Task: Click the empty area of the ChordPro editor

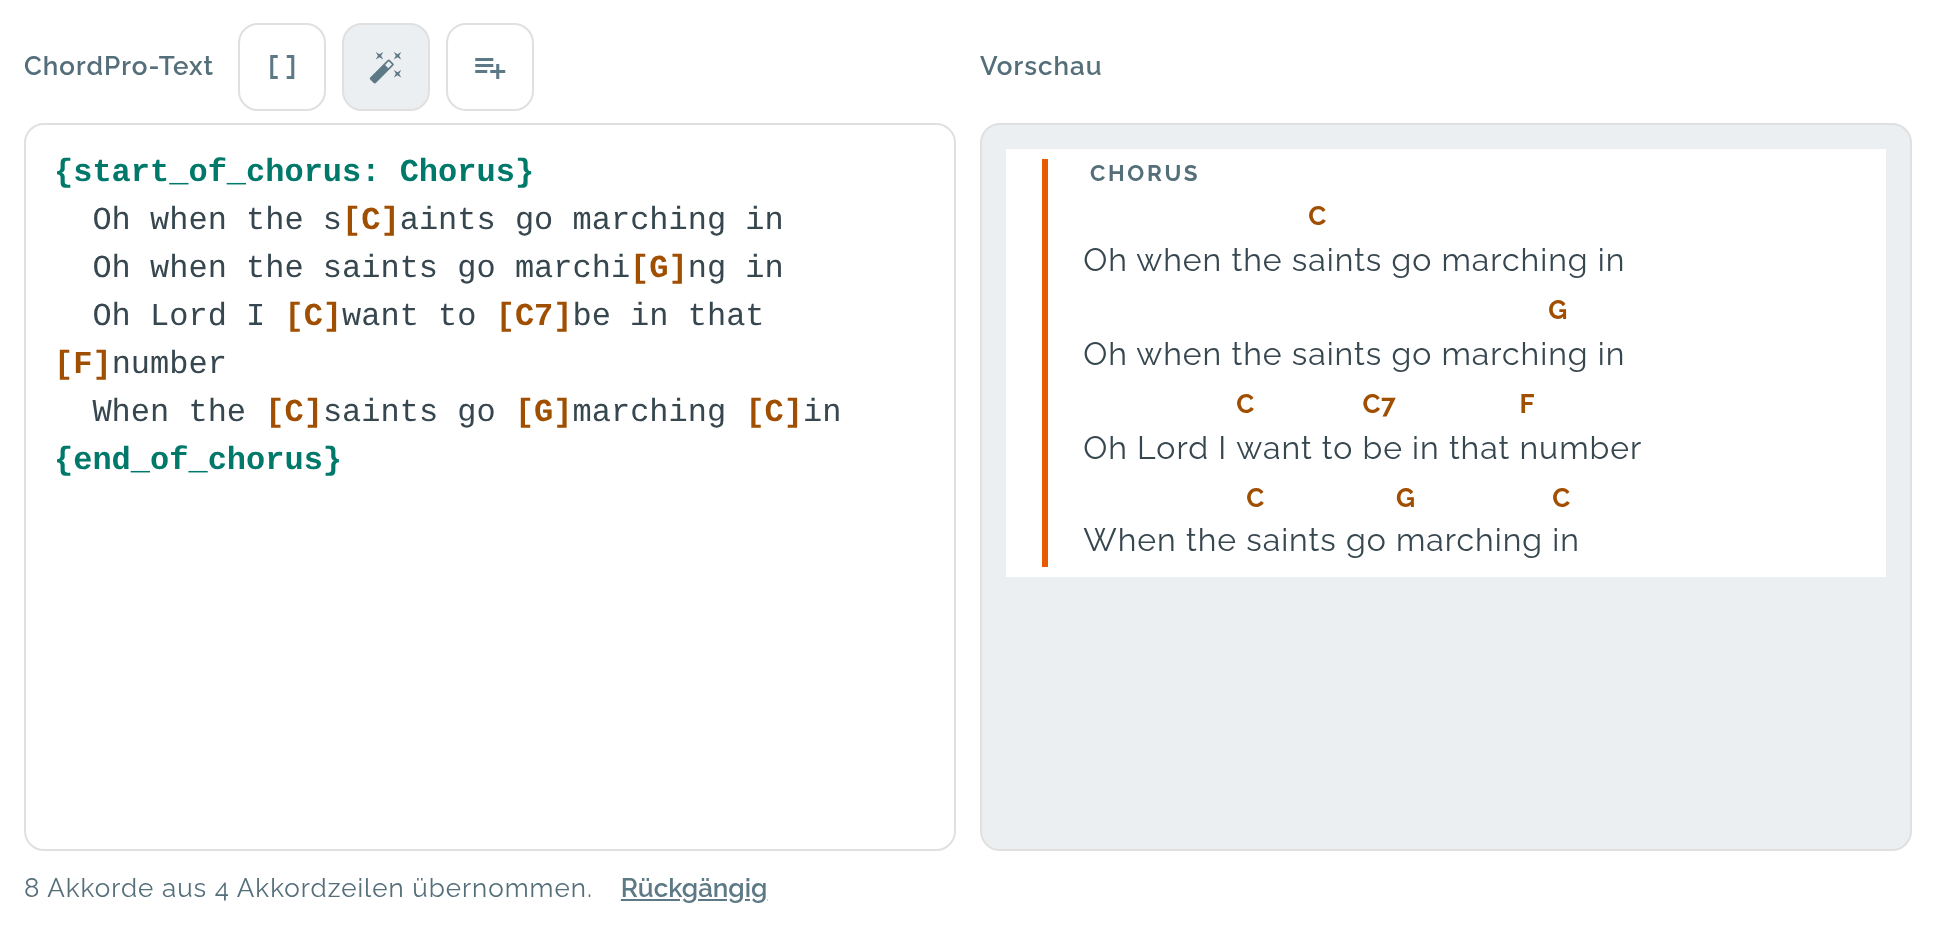Action: (490, 660)
